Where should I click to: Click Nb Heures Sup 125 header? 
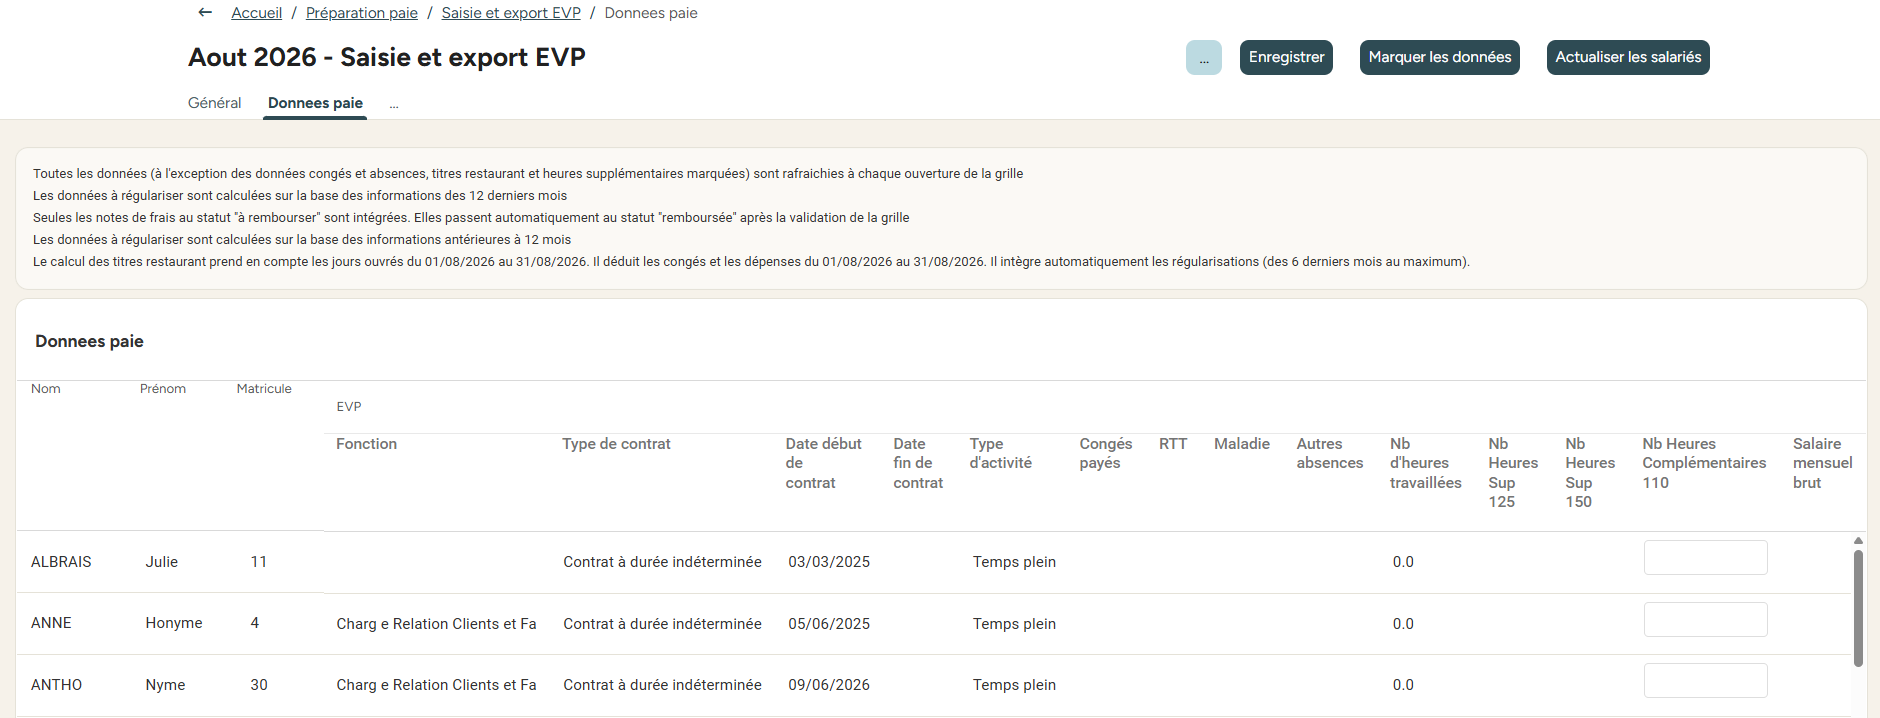1513,472
